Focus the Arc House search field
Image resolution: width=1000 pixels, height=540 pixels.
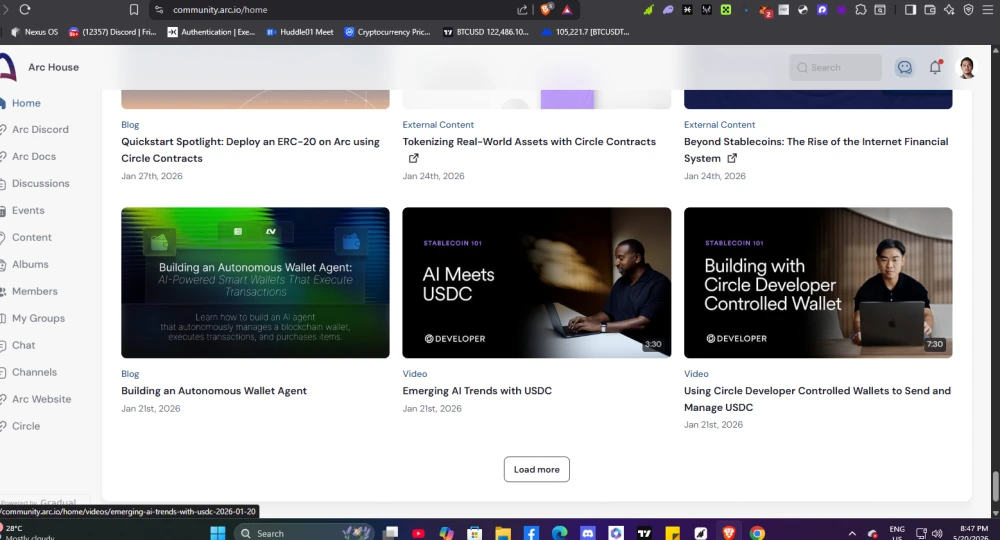click(x=835, y=68)
